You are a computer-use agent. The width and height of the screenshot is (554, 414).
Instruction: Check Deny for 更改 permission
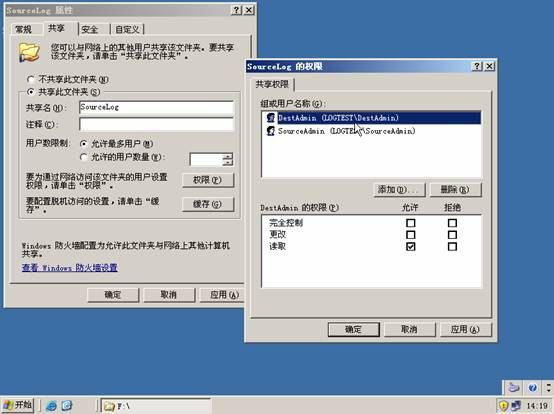[452, 235]
